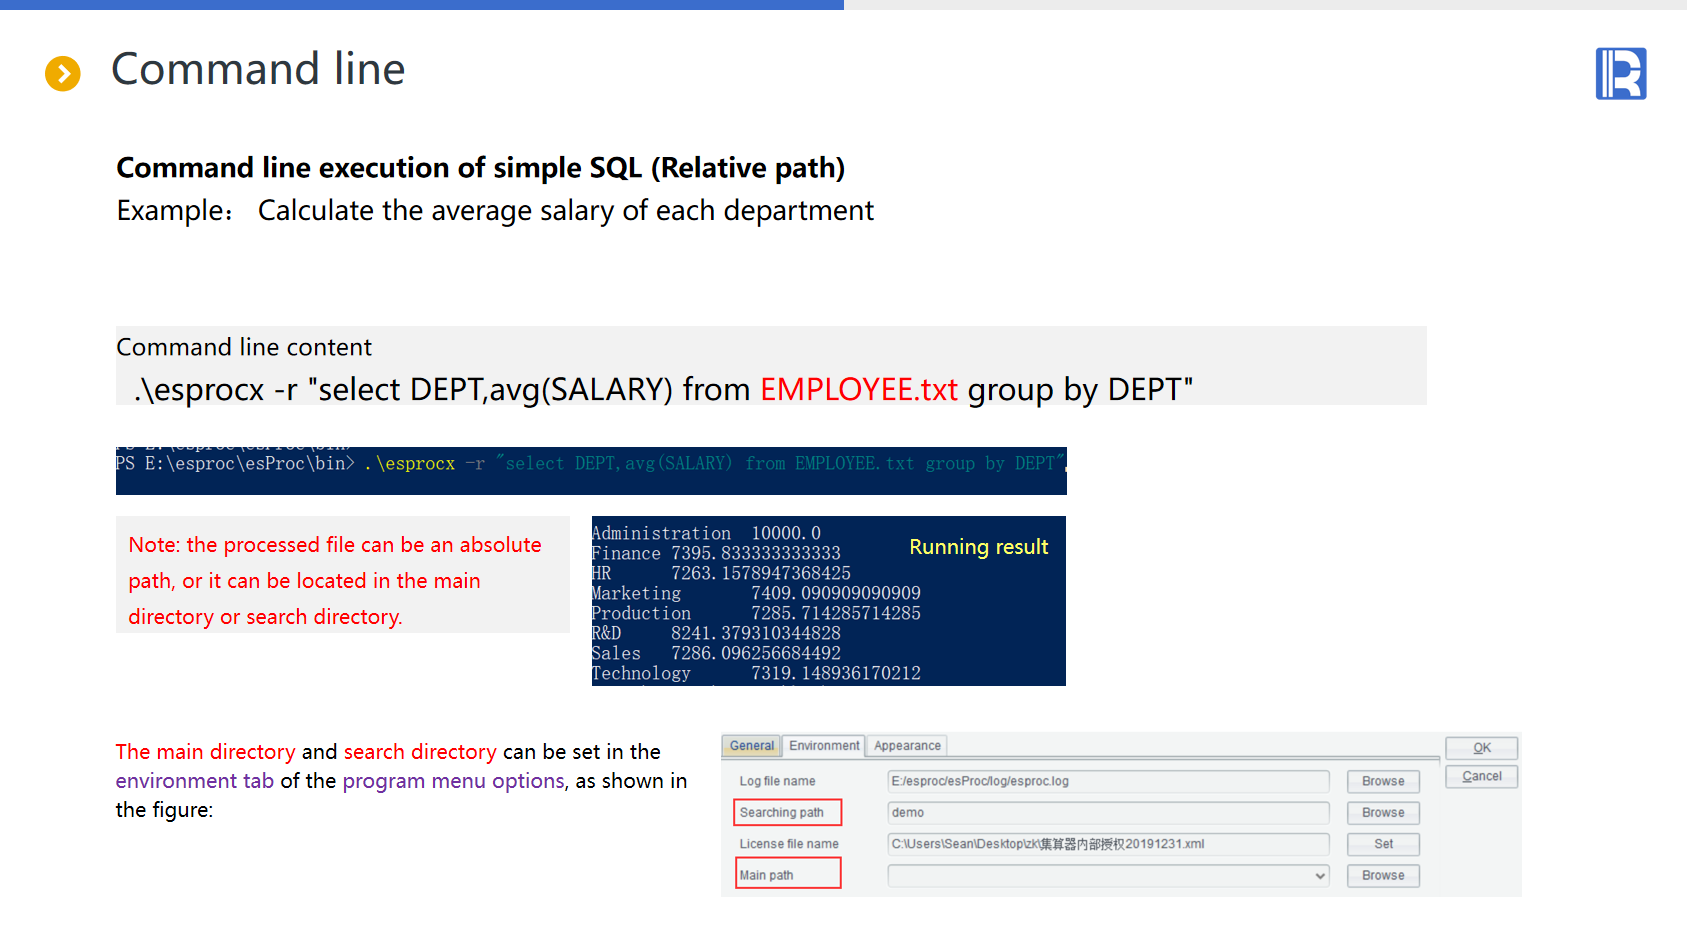Image resolution: width=1687 pixels, height=949 pixels.
Task: Open the Environment tab
Action: click(x=823, y=746)
